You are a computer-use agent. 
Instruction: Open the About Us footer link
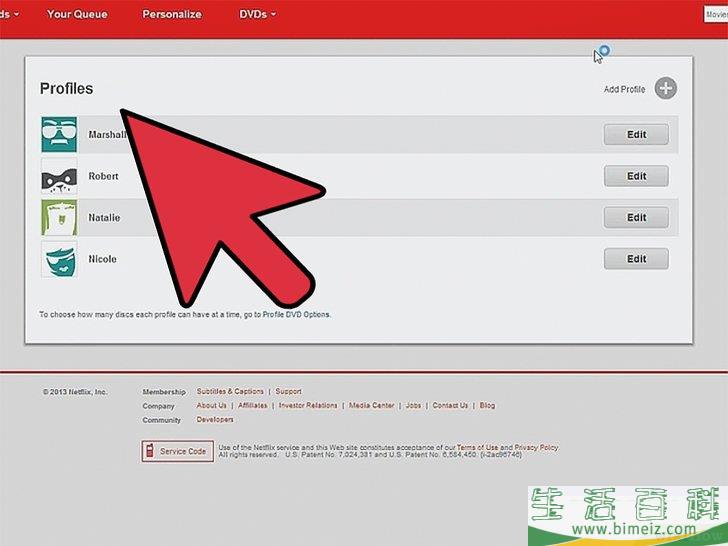(211, 405)
